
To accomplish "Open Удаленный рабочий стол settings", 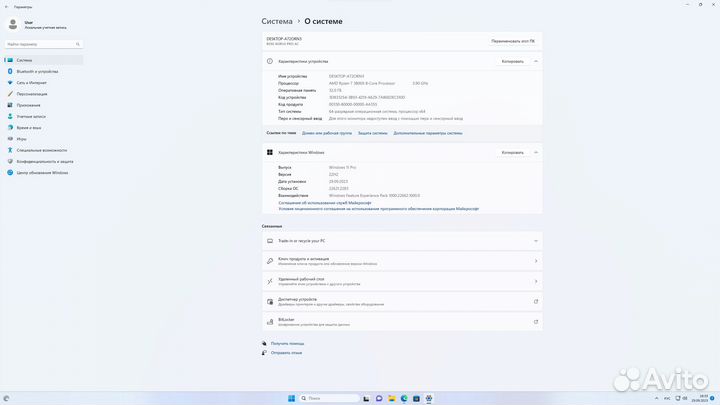I will pos(402,281).
